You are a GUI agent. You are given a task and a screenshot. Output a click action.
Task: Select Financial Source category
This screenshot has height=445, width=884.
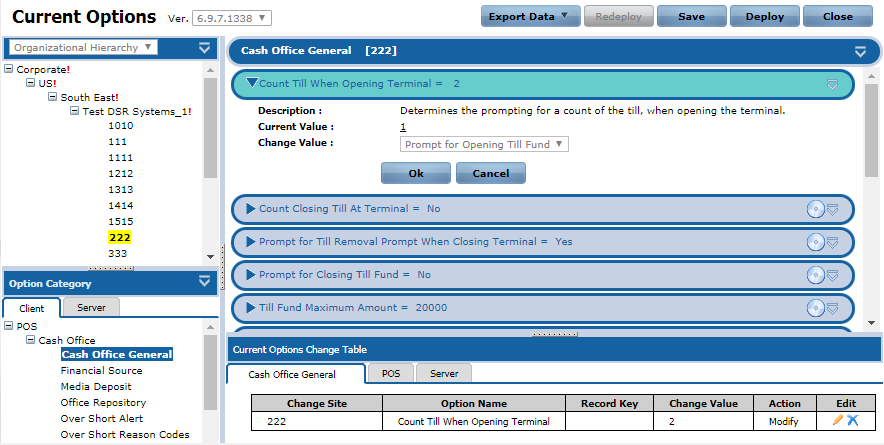point(101,371)
